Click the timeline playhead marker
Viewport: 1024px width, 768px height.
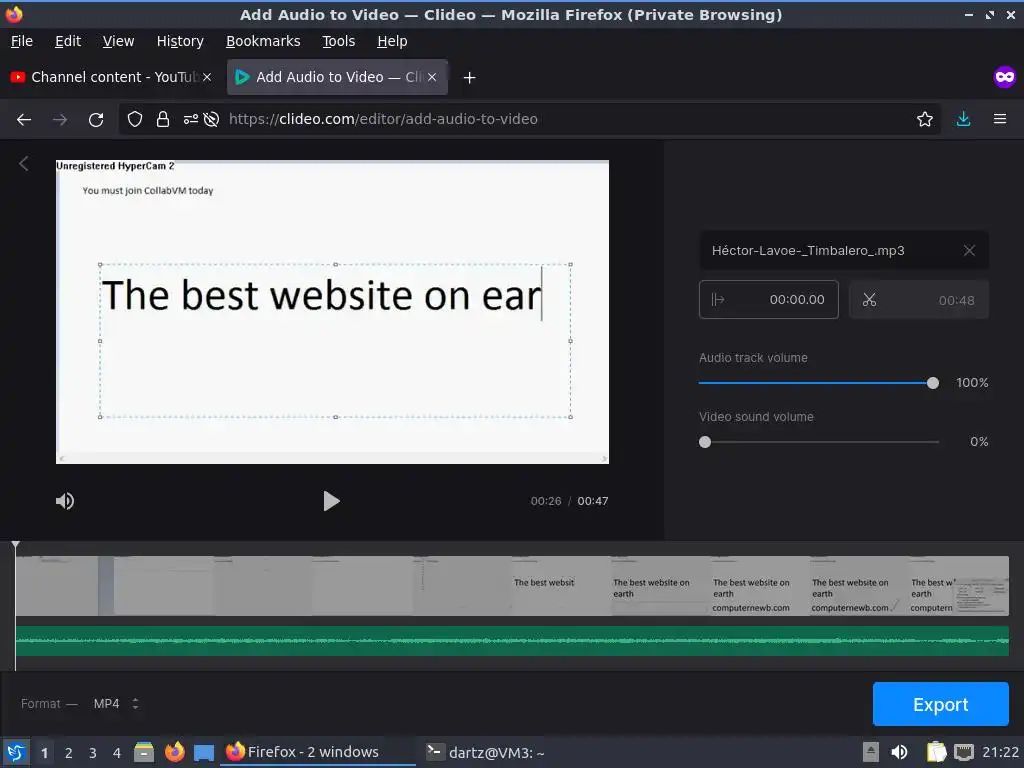(x=16, y=545)
